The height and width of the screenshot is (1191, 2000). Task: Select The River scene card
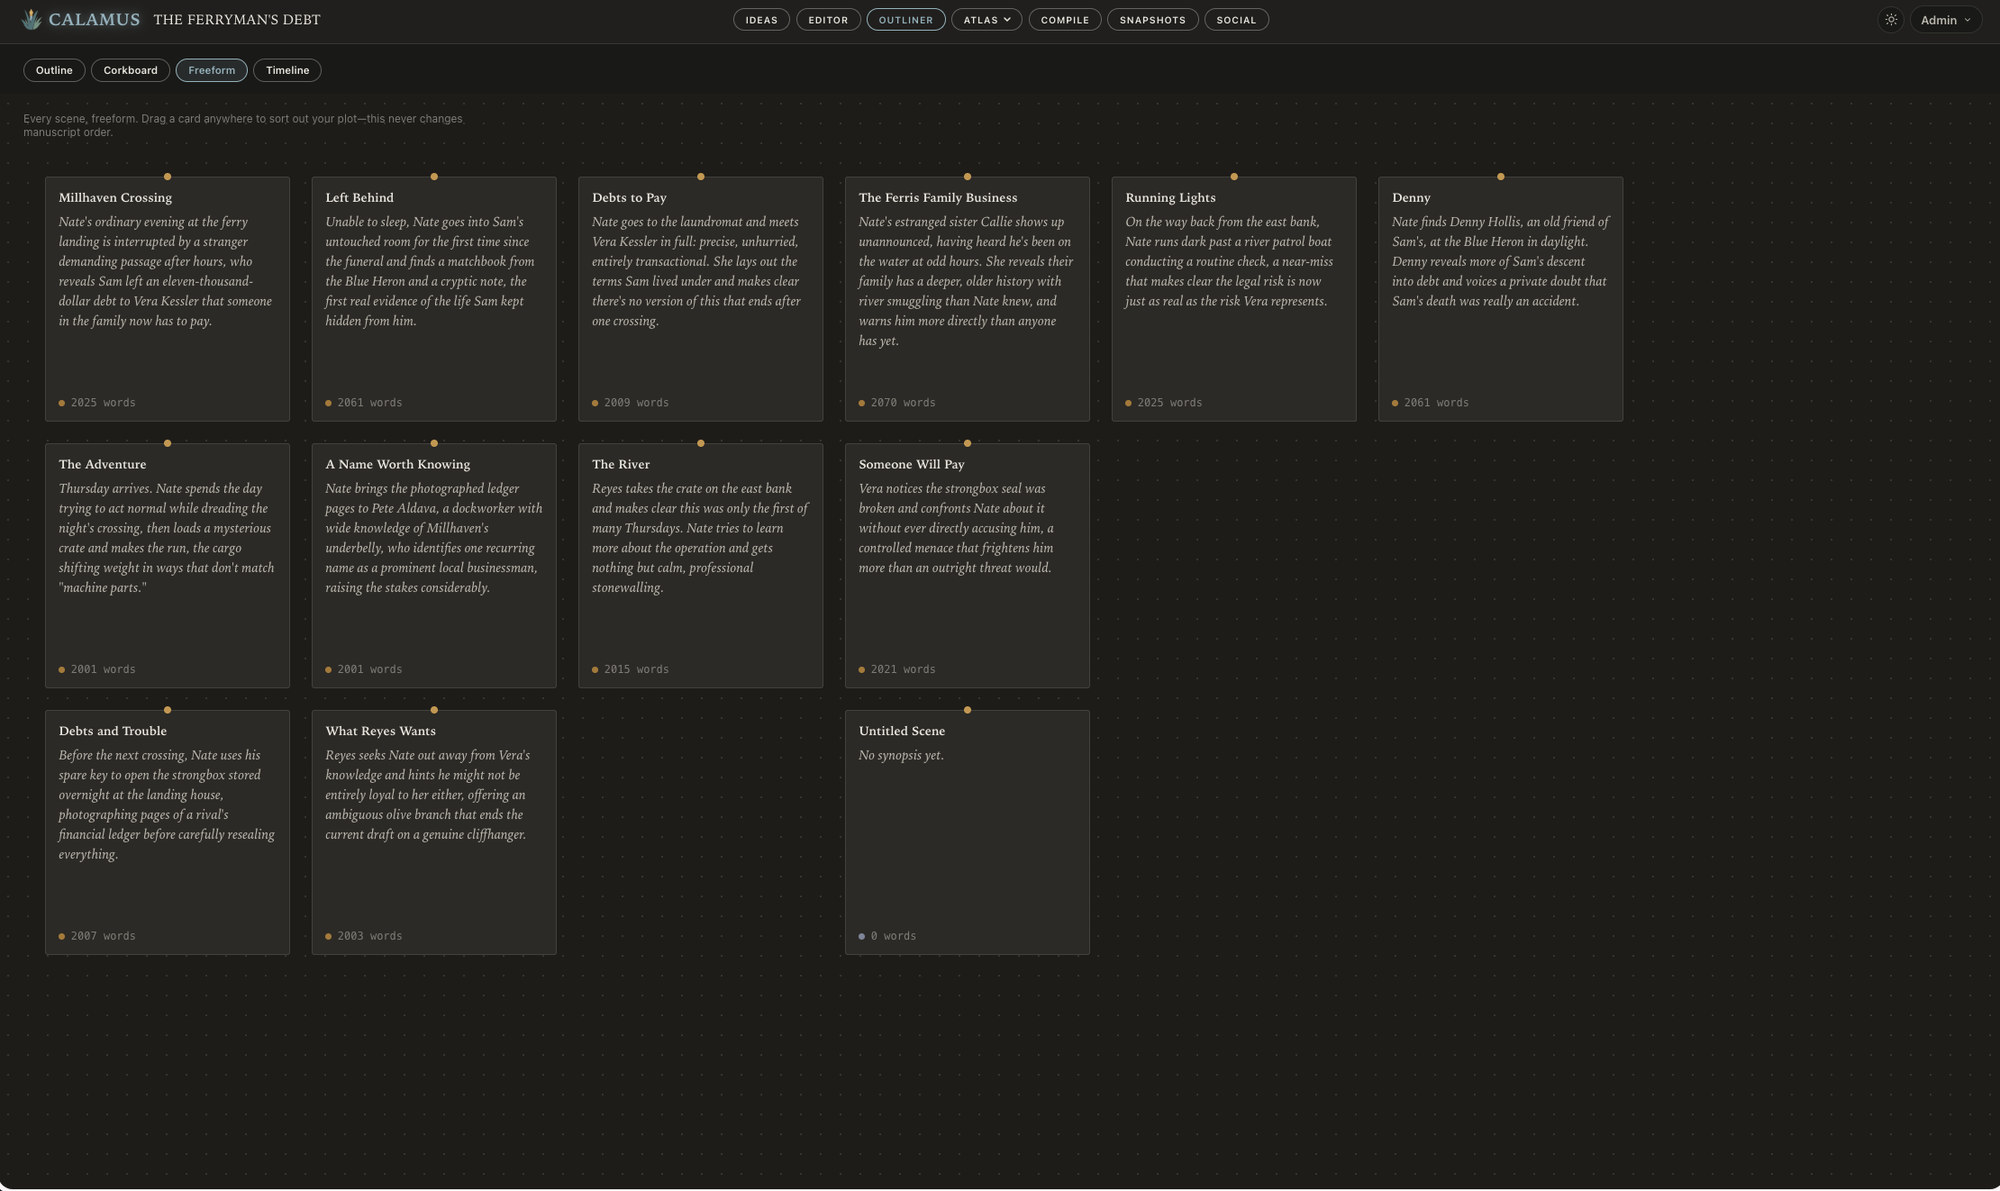click(700, 566)
